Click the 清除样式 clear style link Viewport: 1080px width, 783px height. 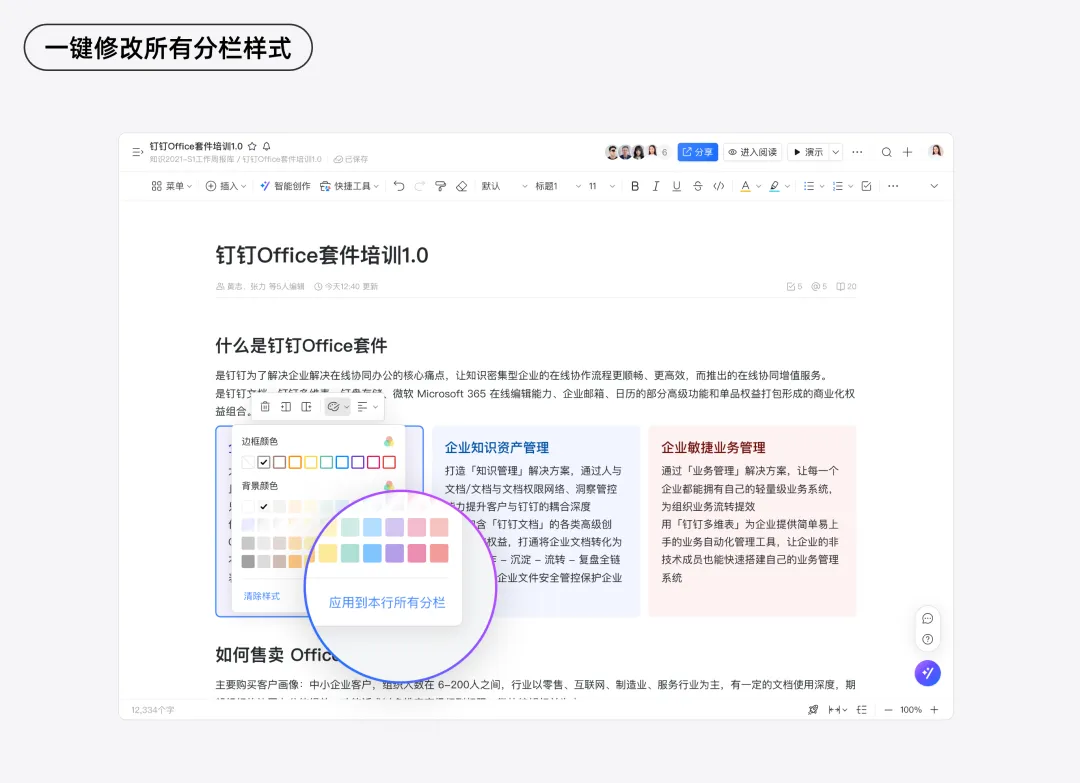262,596
